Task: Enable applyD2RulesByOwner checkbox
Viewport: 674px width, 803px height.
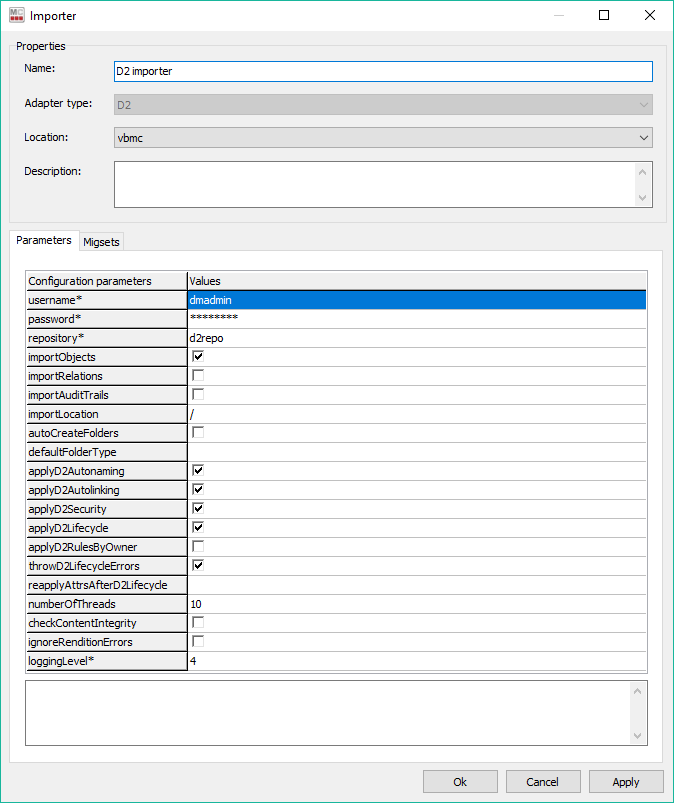Action: pyautogui.click(x=198, y=547)
